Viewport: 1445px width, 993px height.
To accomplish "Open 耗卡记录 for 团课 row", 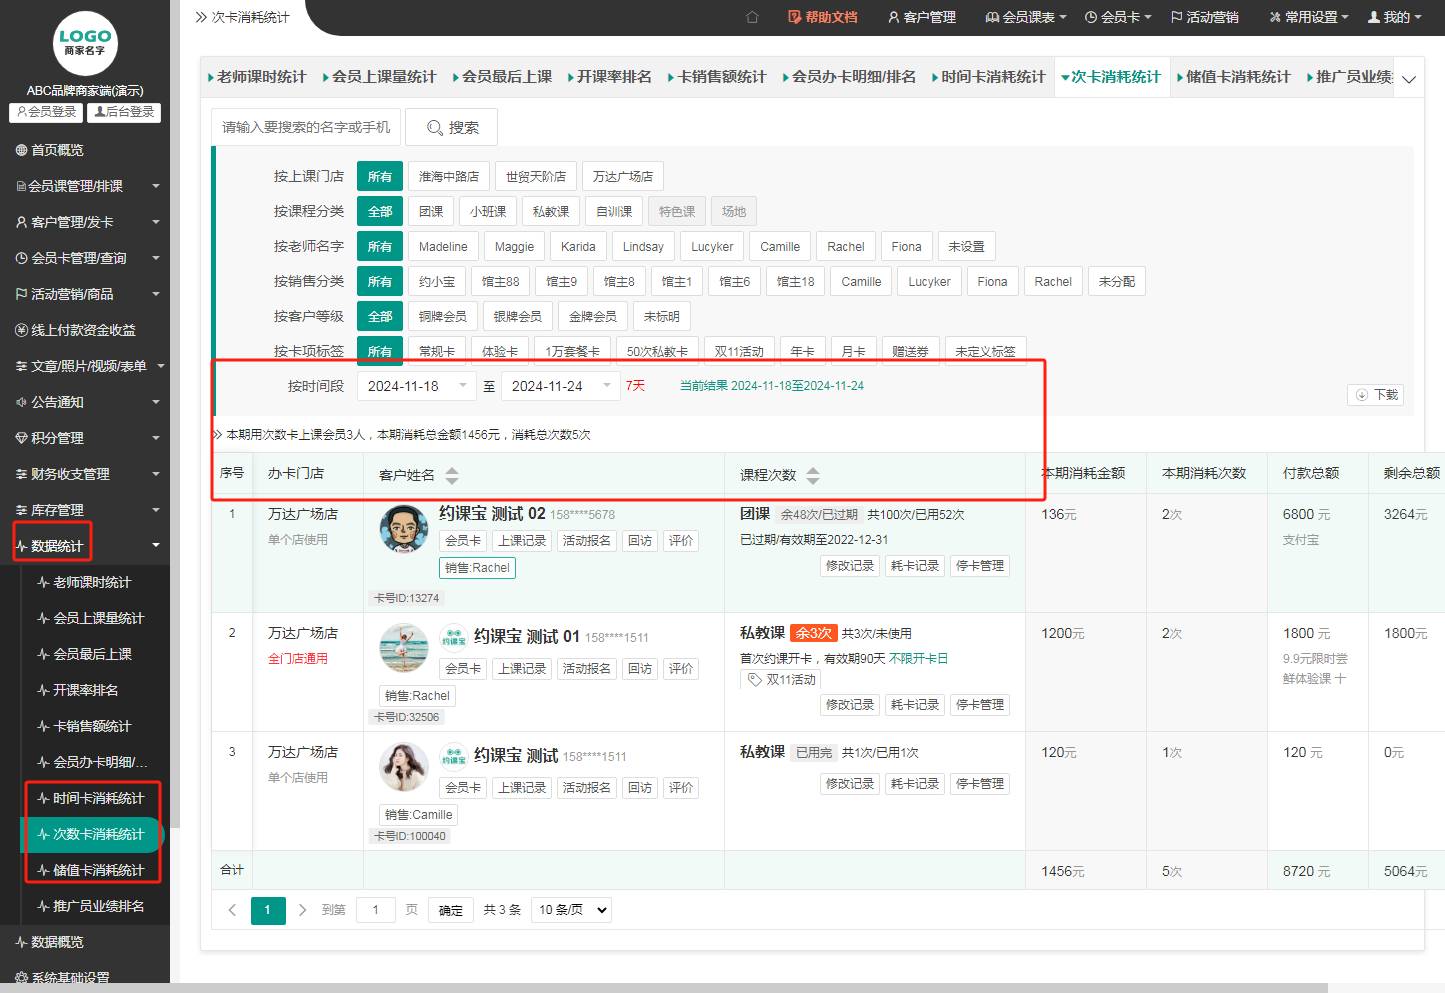I will pyautogui.click(x=915, y=565).
